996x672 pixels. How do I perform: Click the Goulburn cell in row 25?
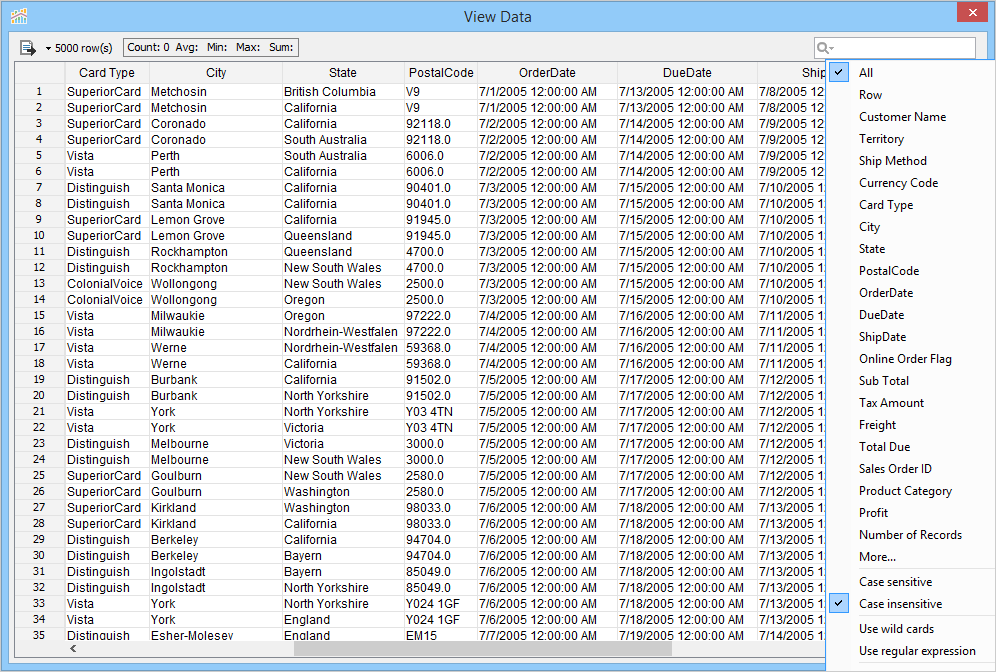(216, 476)
